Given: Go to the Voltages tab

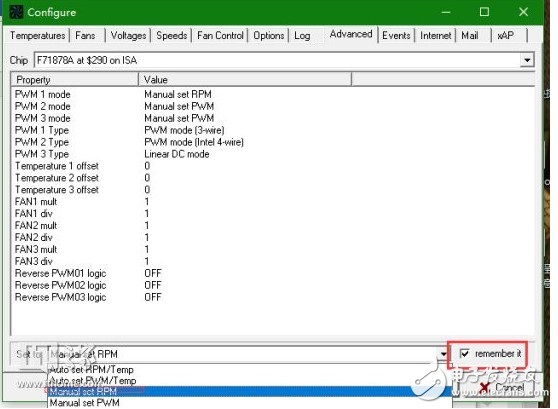Looking at the screenshot, I should click(x=128, y=36).
